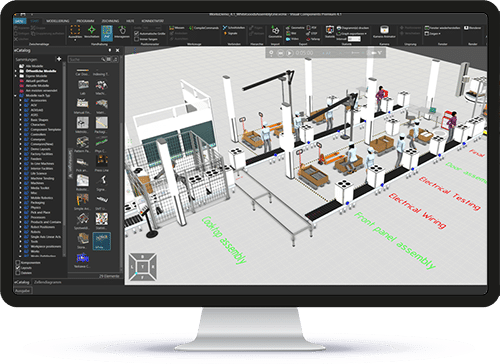This screenshot has height=364, width=500.
Task: Switch to the Programm tab
Action: coord(85,21)
